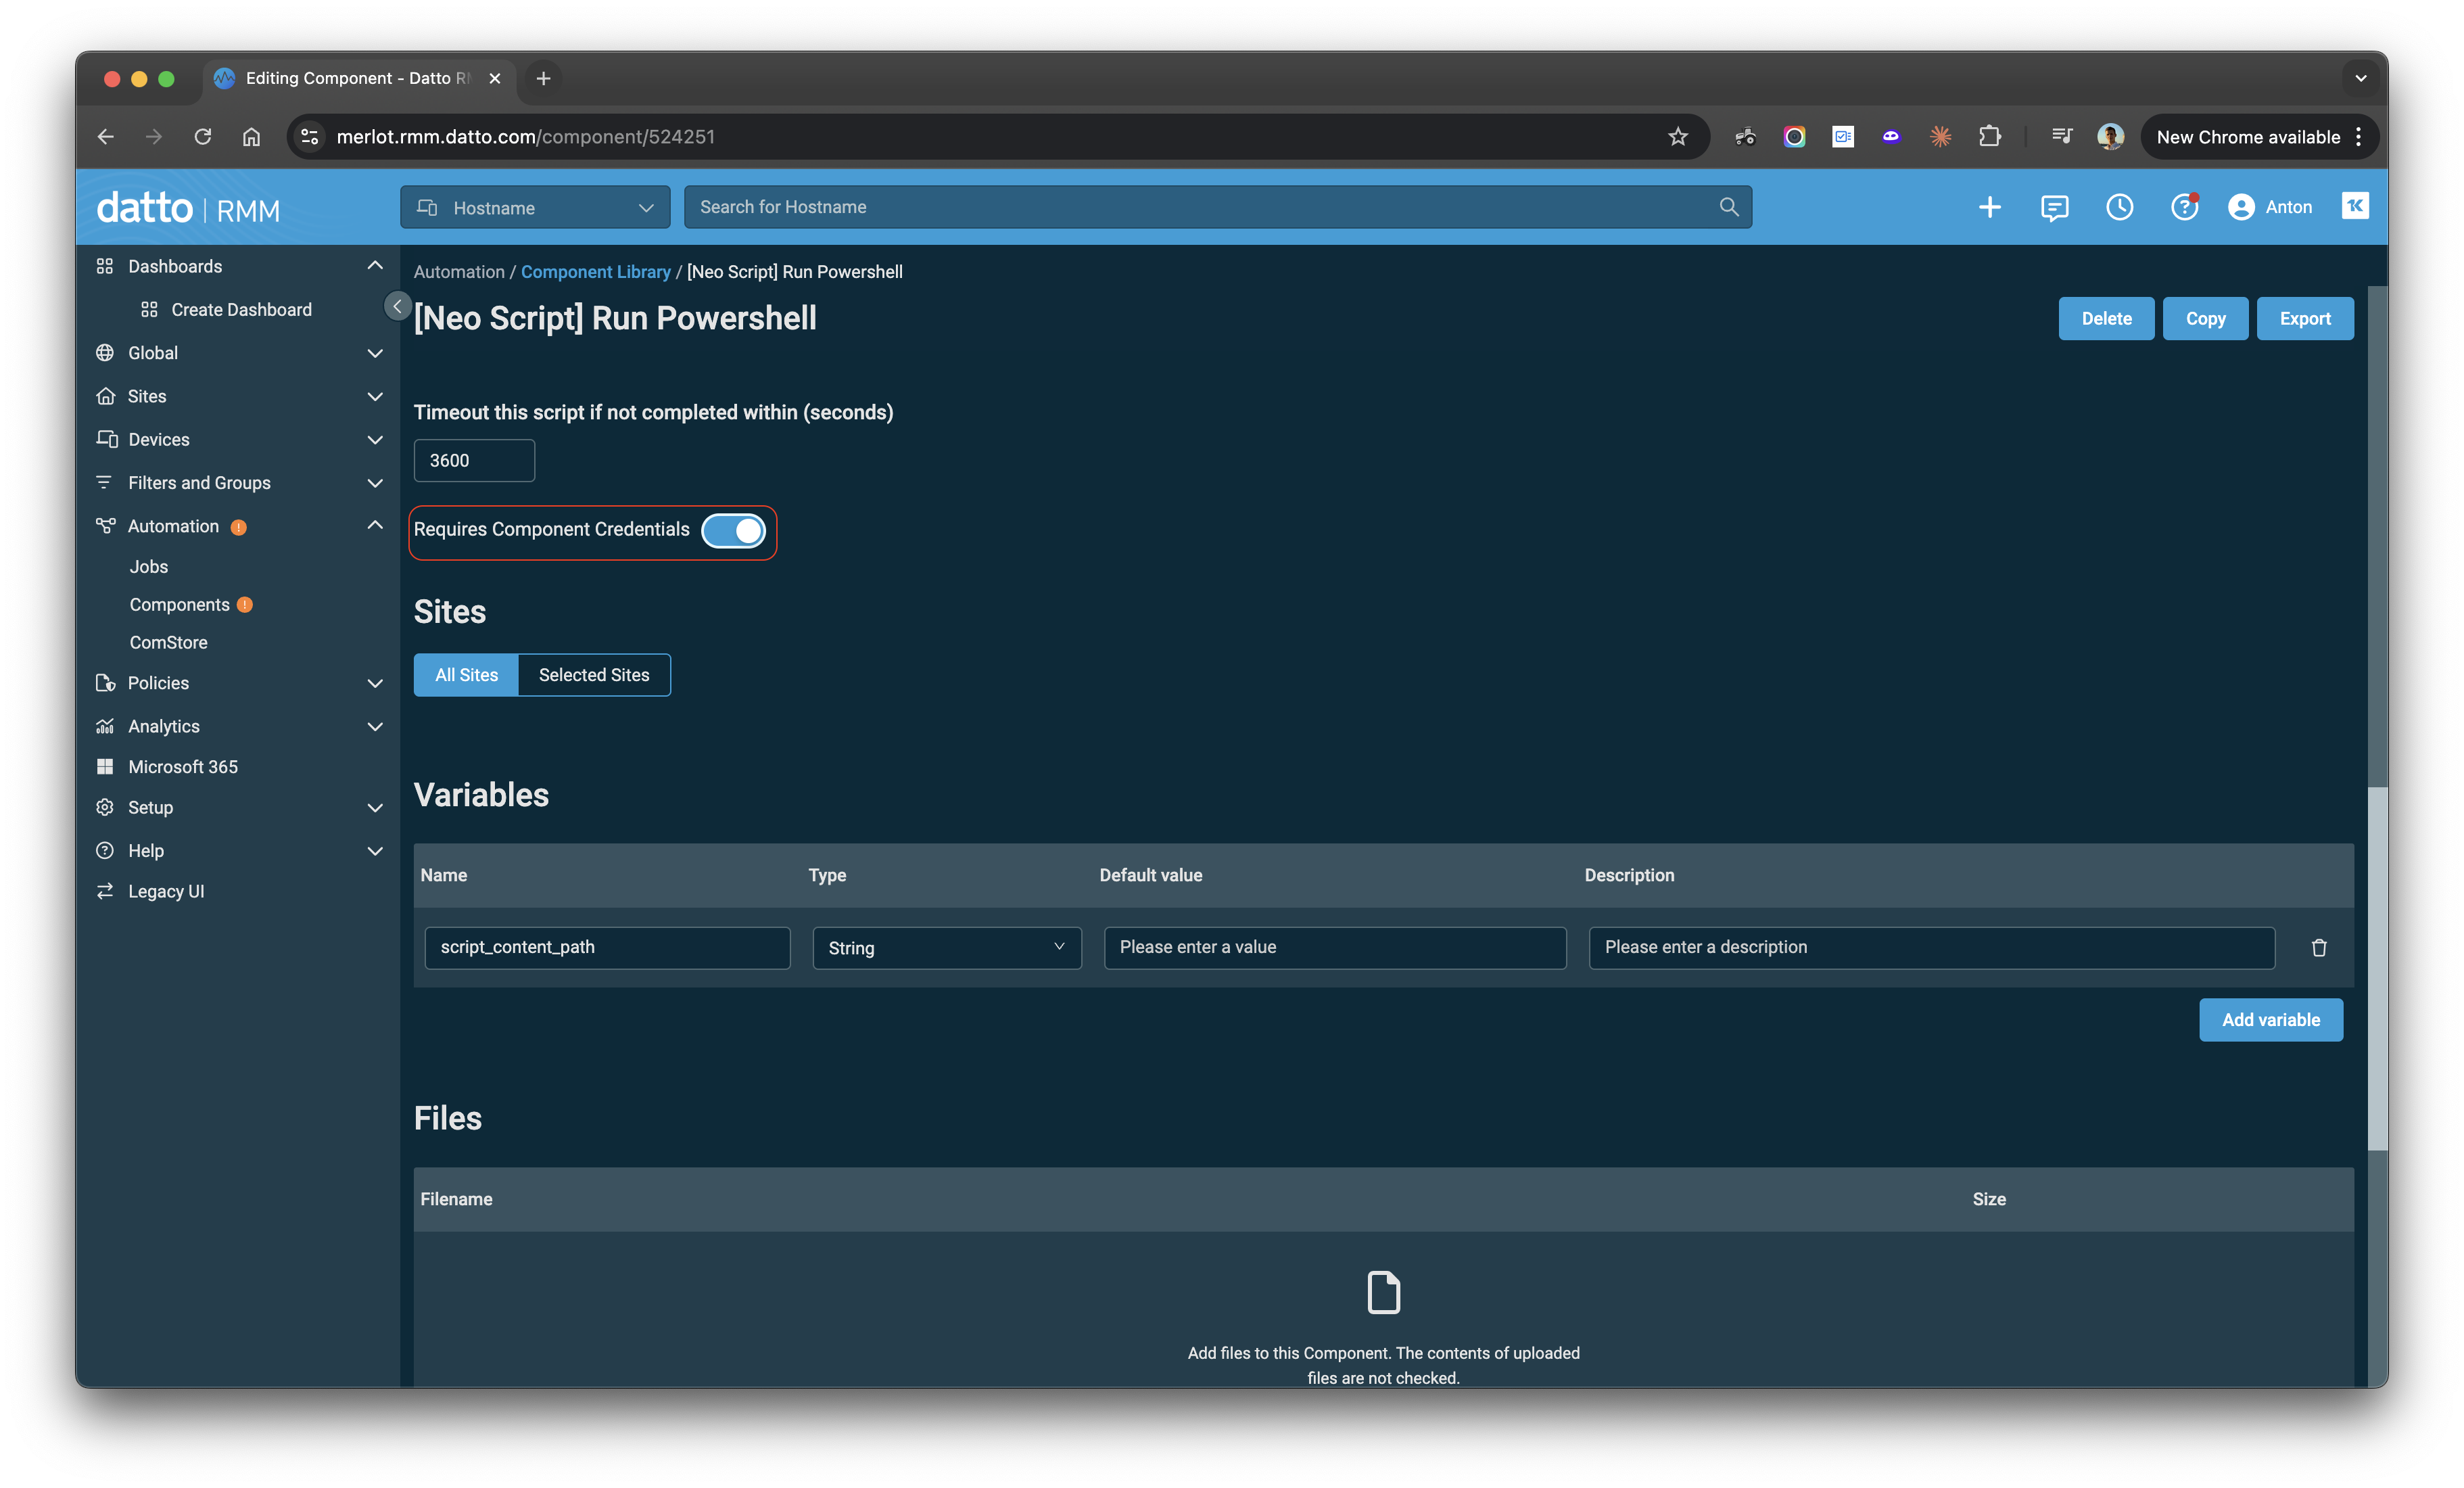Image resolution: width=2464 pixels, height=1488 pixels.
Task: Click the timeout seconds input field
Action: (x=474, y=460)
